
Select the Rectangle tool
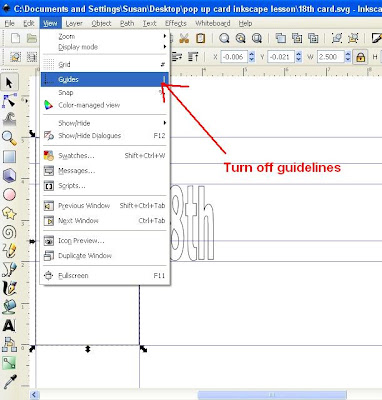[x=9, y=156]
